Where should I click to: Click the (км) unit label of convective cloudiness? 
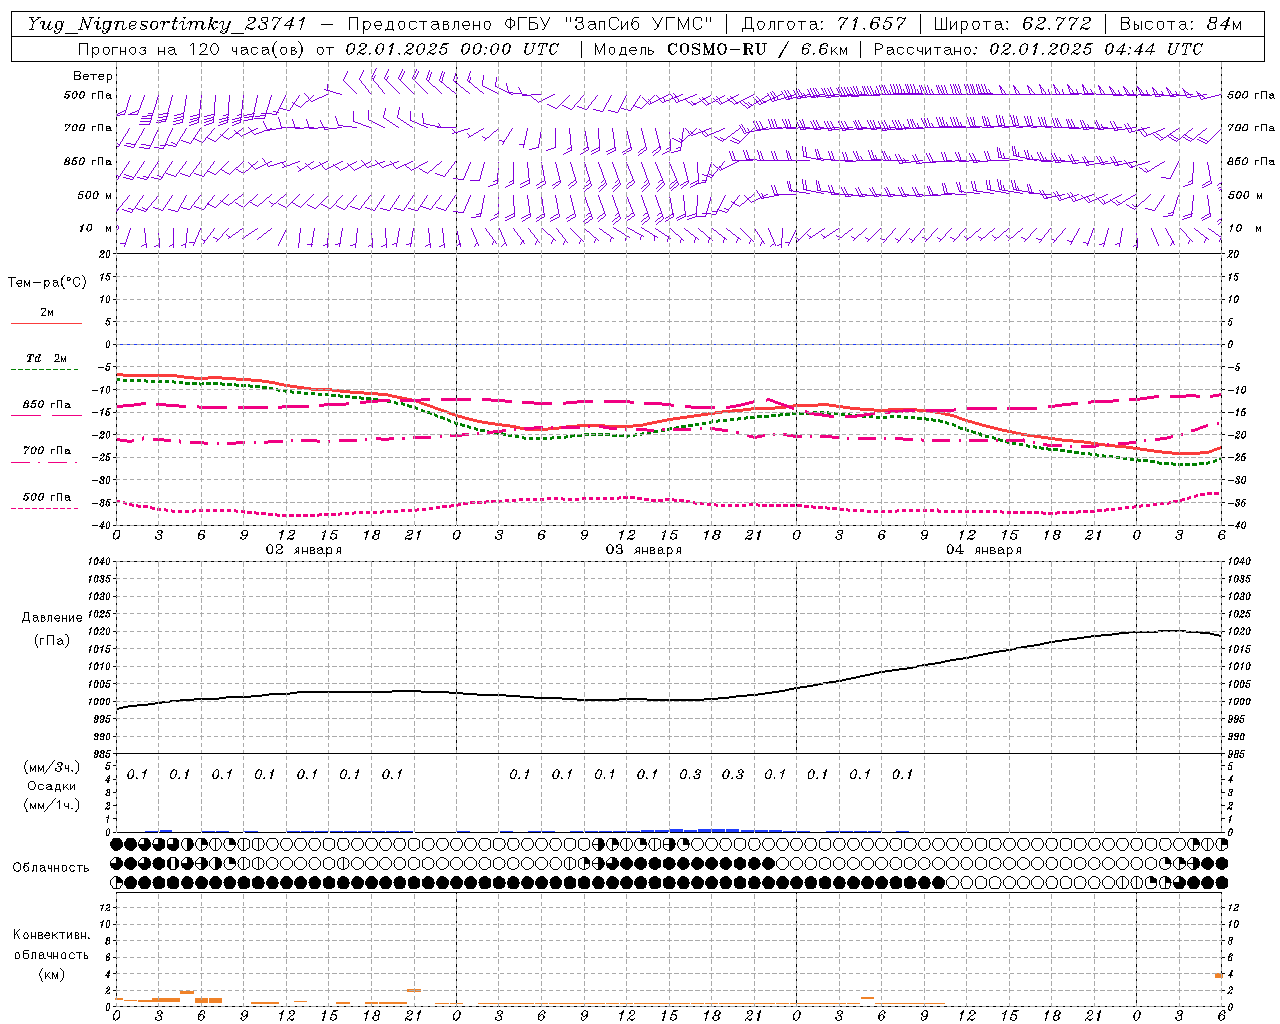tap(51, 974)
